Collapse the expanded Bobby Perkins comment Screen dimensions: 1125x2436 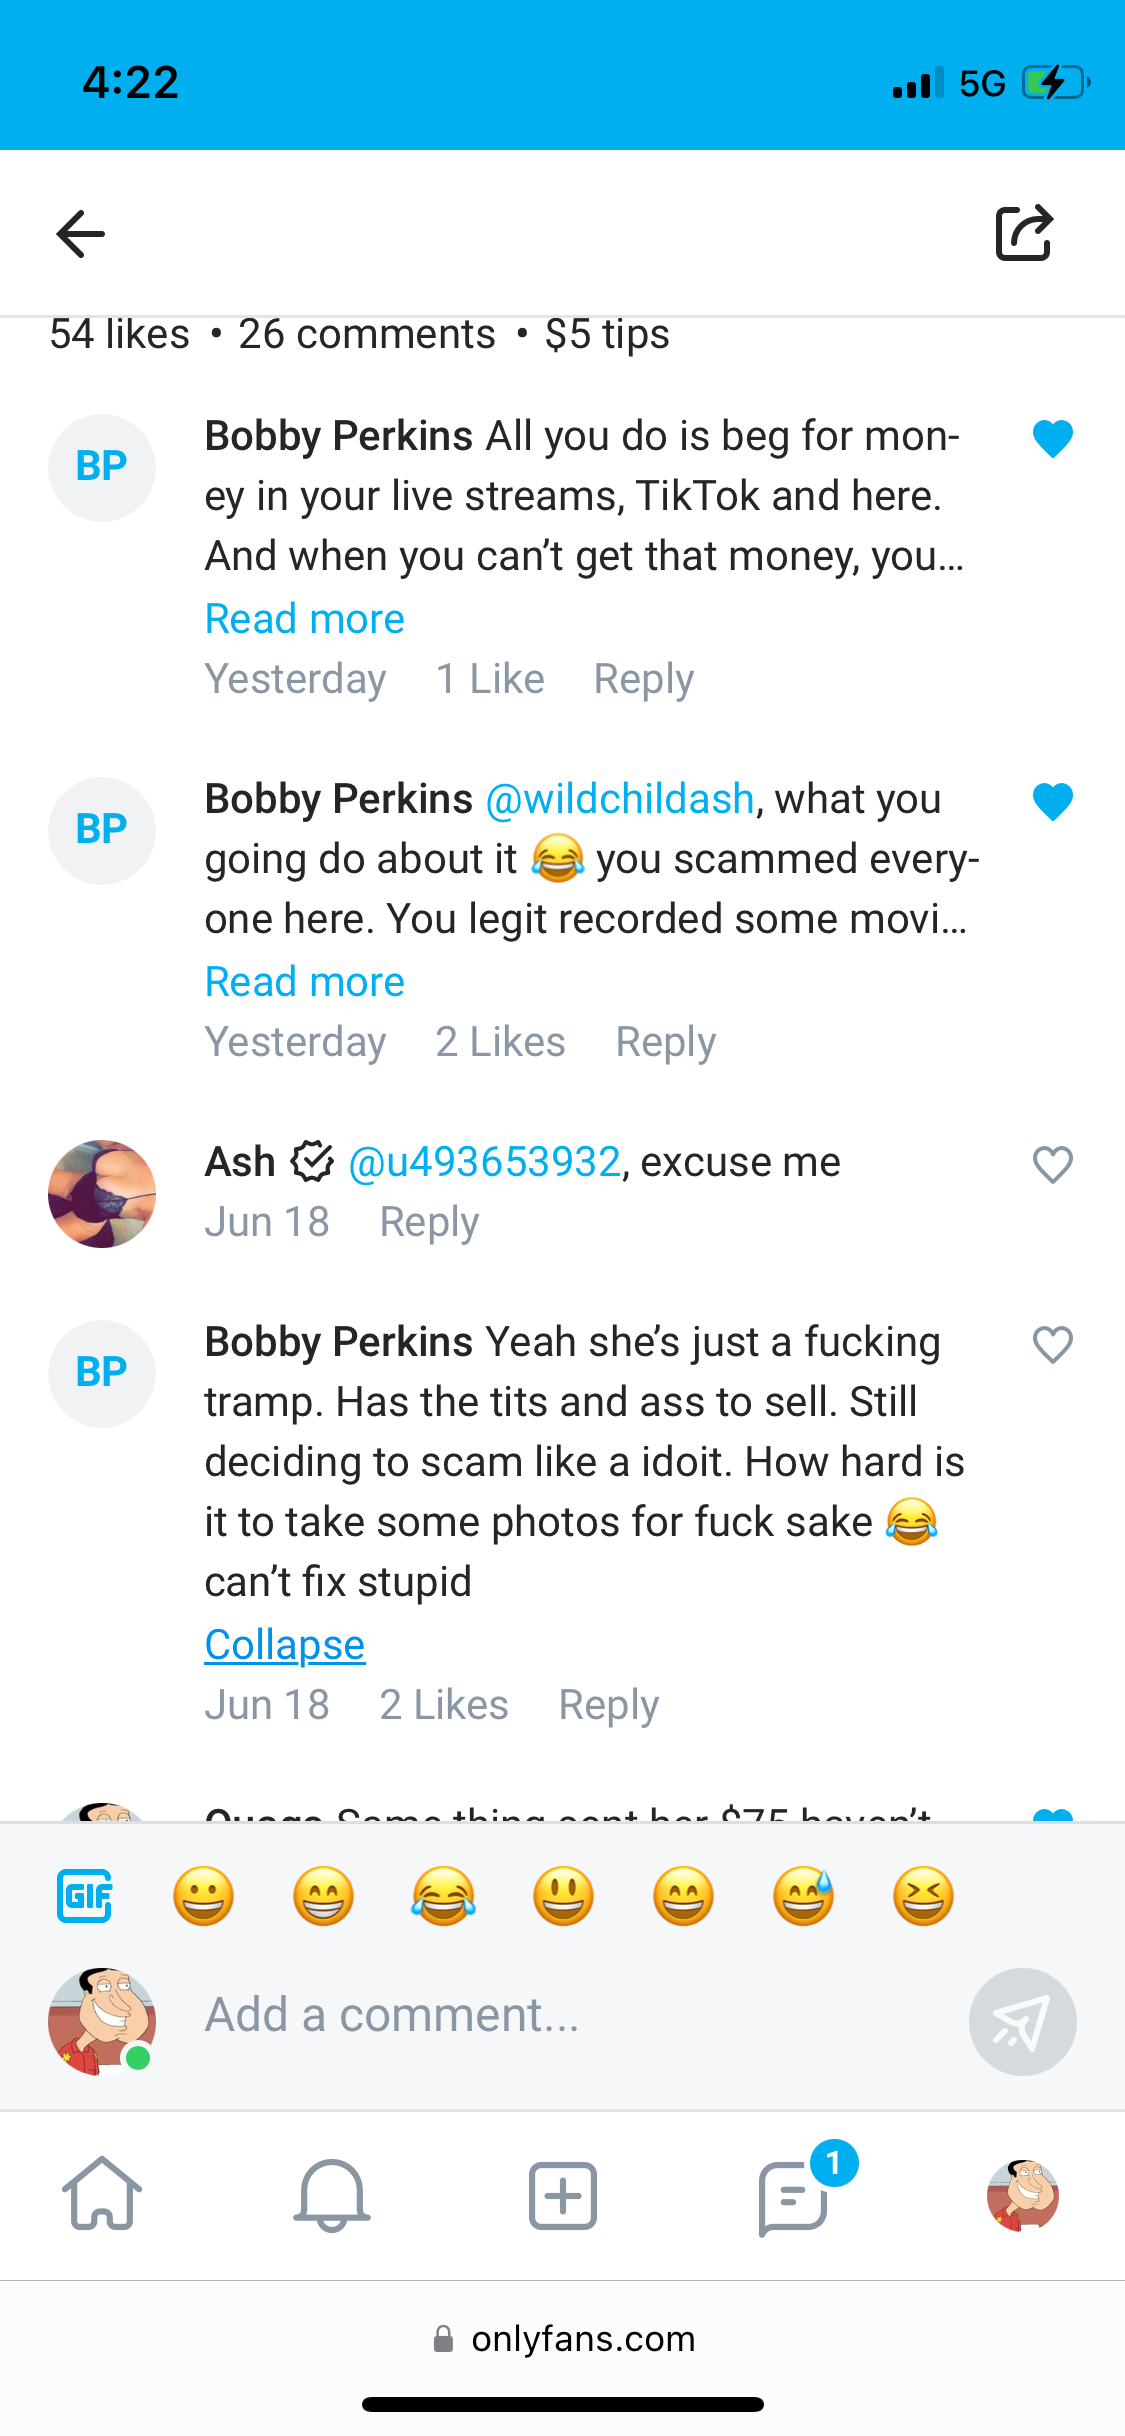(285, 1645)
